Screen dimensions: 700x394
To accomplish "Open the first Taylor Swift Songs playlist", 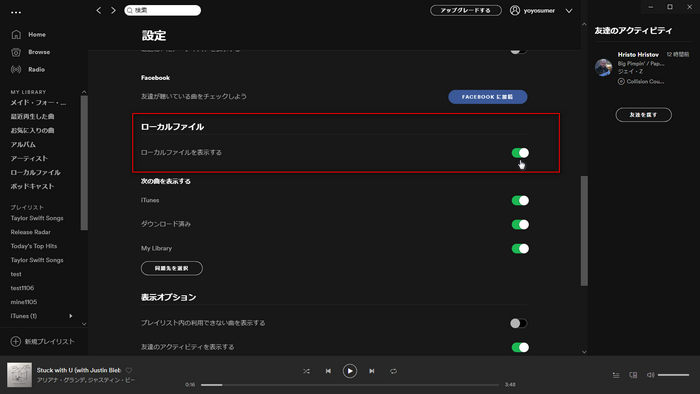I will [x=37, y=218].
